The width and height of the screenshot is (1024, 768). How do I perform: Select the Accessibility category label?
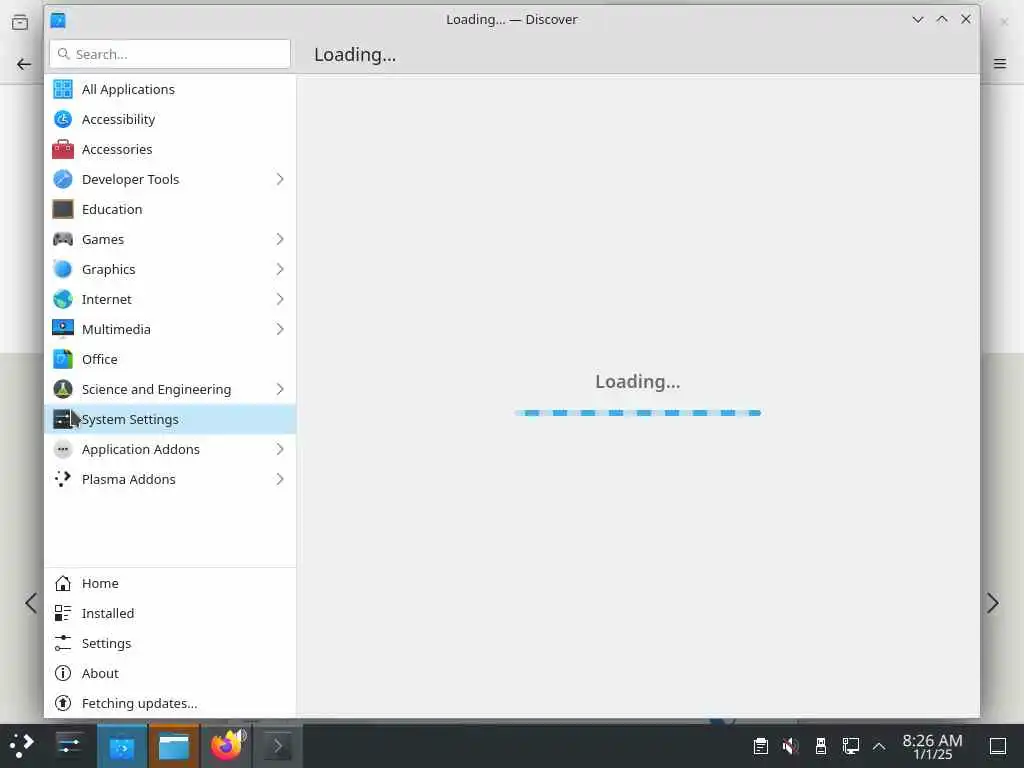pos(118,120)
